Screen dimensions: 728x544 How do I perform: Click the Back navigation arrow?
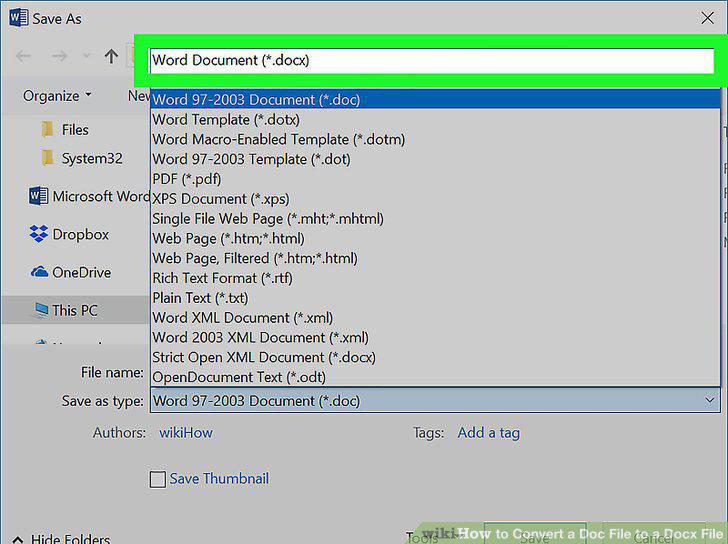tap(23, 57)
